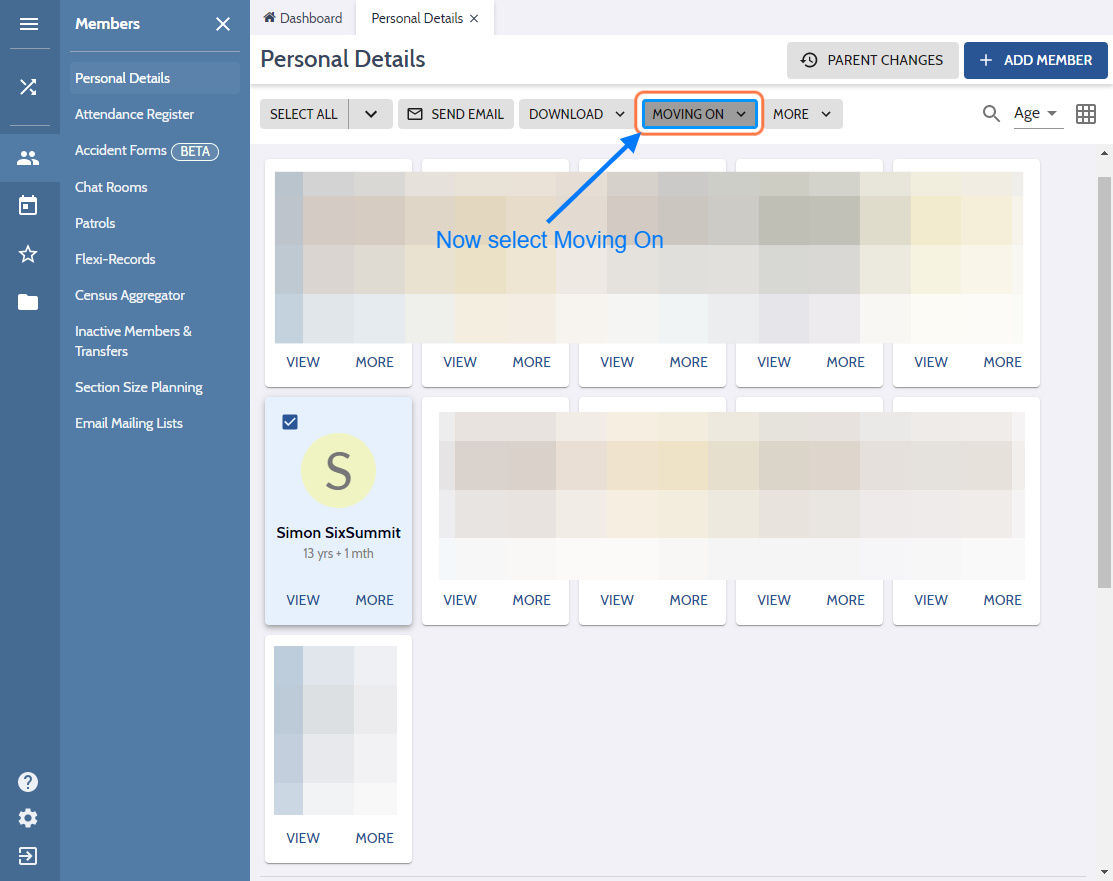Open Personal Details in sidebar
Image resolution: width=1113 pixels, height=881 pixels.
tap(155, 78)
